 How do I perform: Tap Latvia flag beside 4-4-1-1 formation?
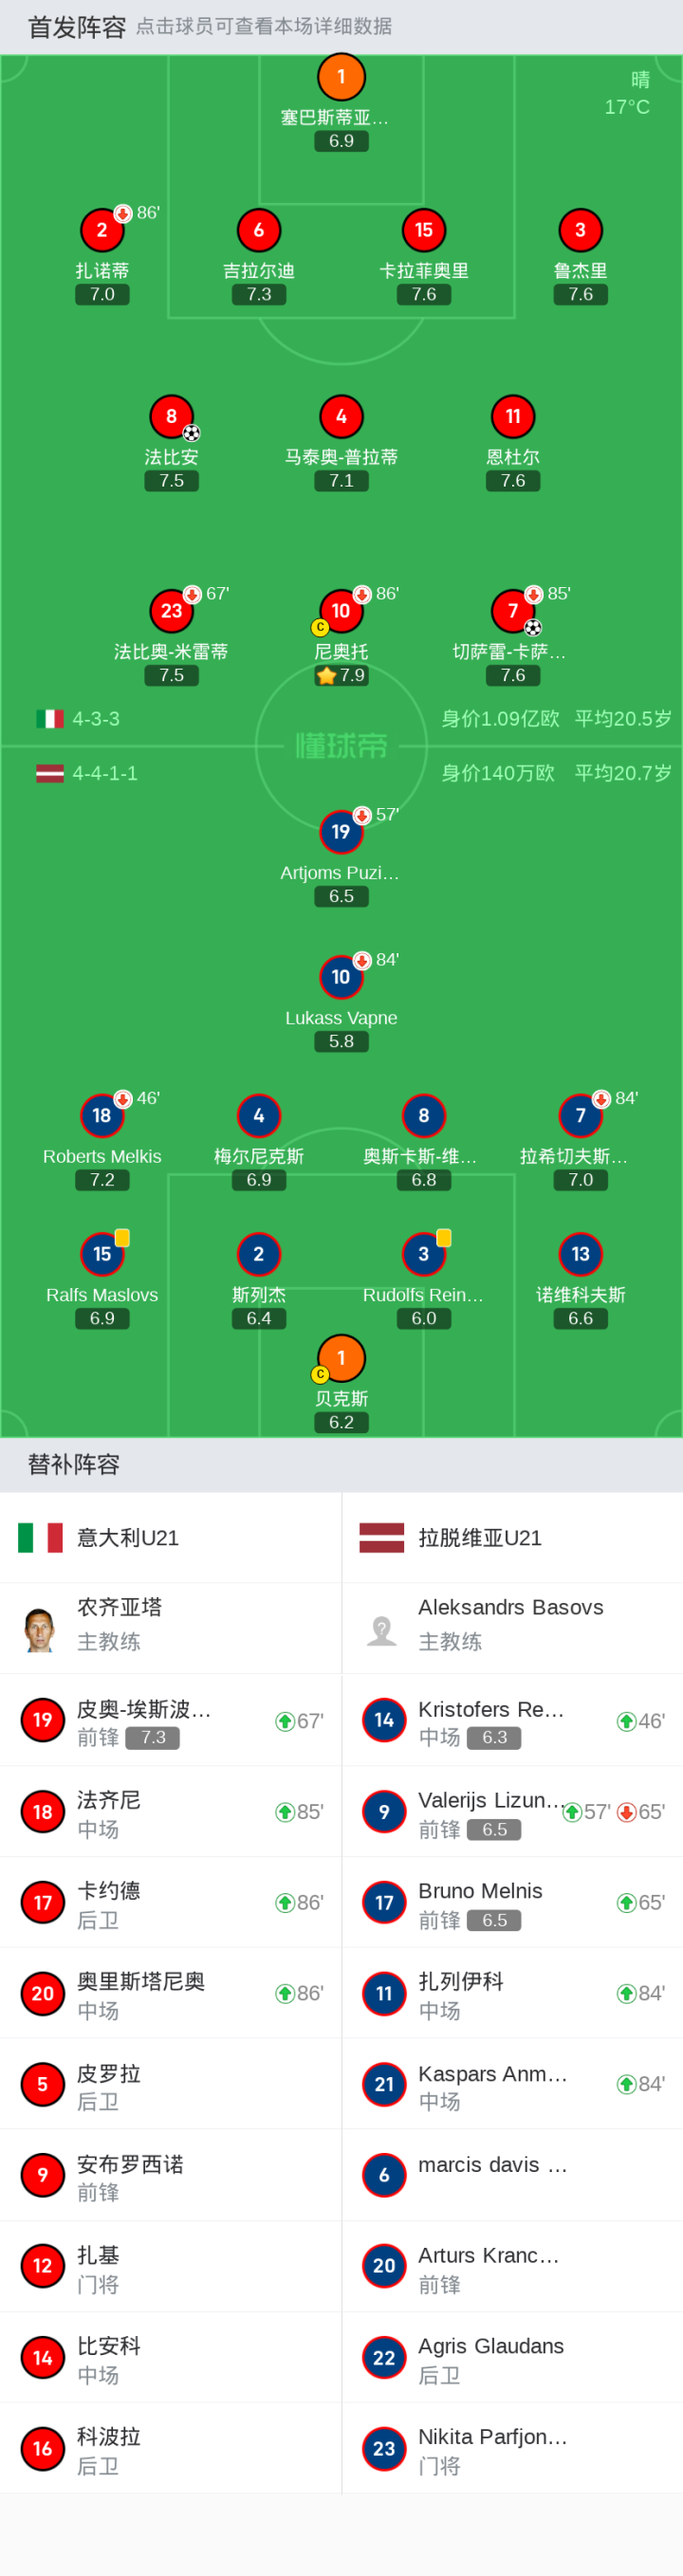(50, 773)
